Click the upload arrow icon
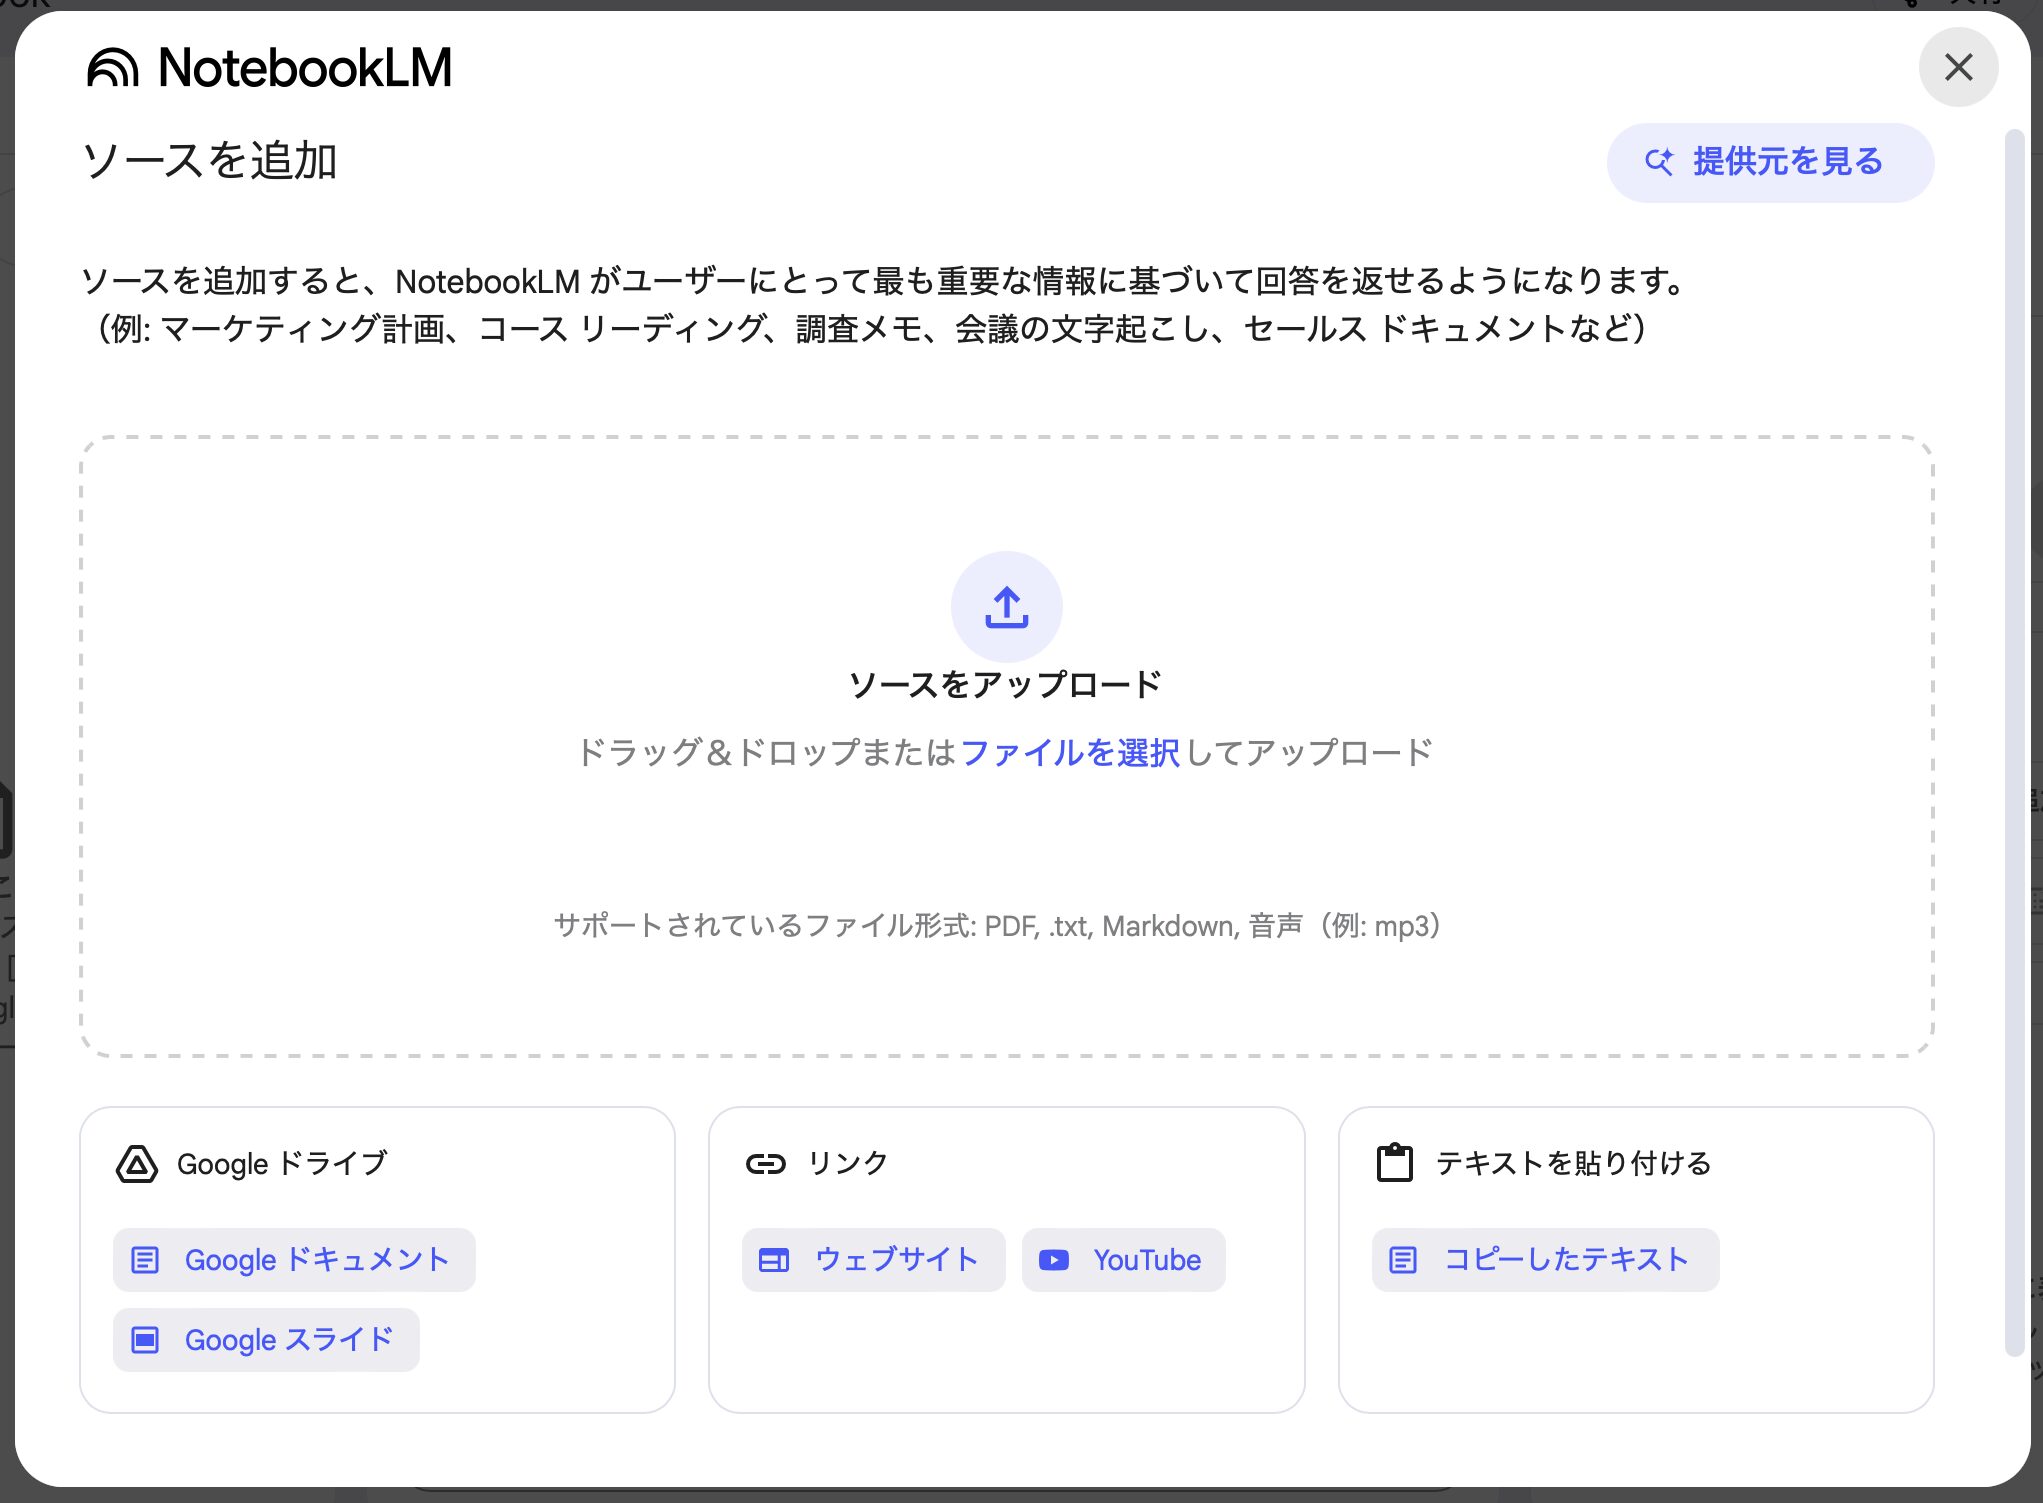The height and width of the screenshot is (1503, 2043). pyautogui.click(x=1006, y=606)
